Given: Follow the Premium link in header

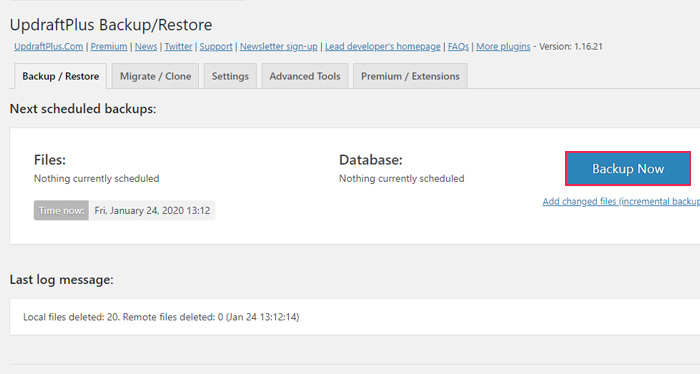Looking at the screenshot, I should [x=109, y=46].
